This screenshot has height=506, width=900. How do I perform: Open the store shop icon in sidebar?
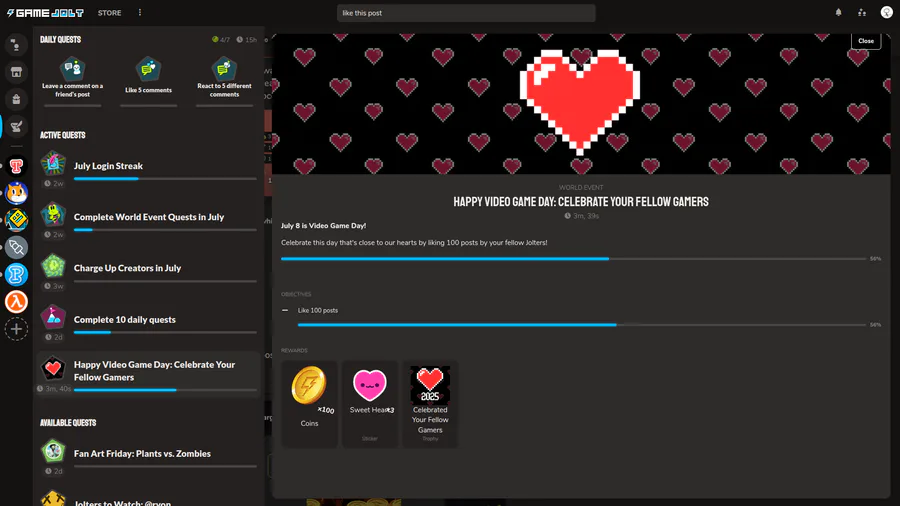click(16, 72)
